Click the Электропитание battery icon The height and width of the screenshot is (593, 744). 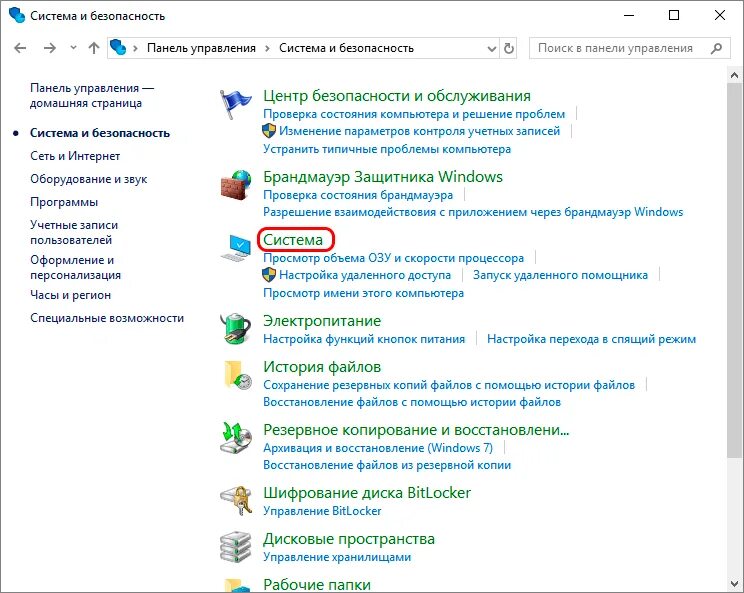[236, 328]
